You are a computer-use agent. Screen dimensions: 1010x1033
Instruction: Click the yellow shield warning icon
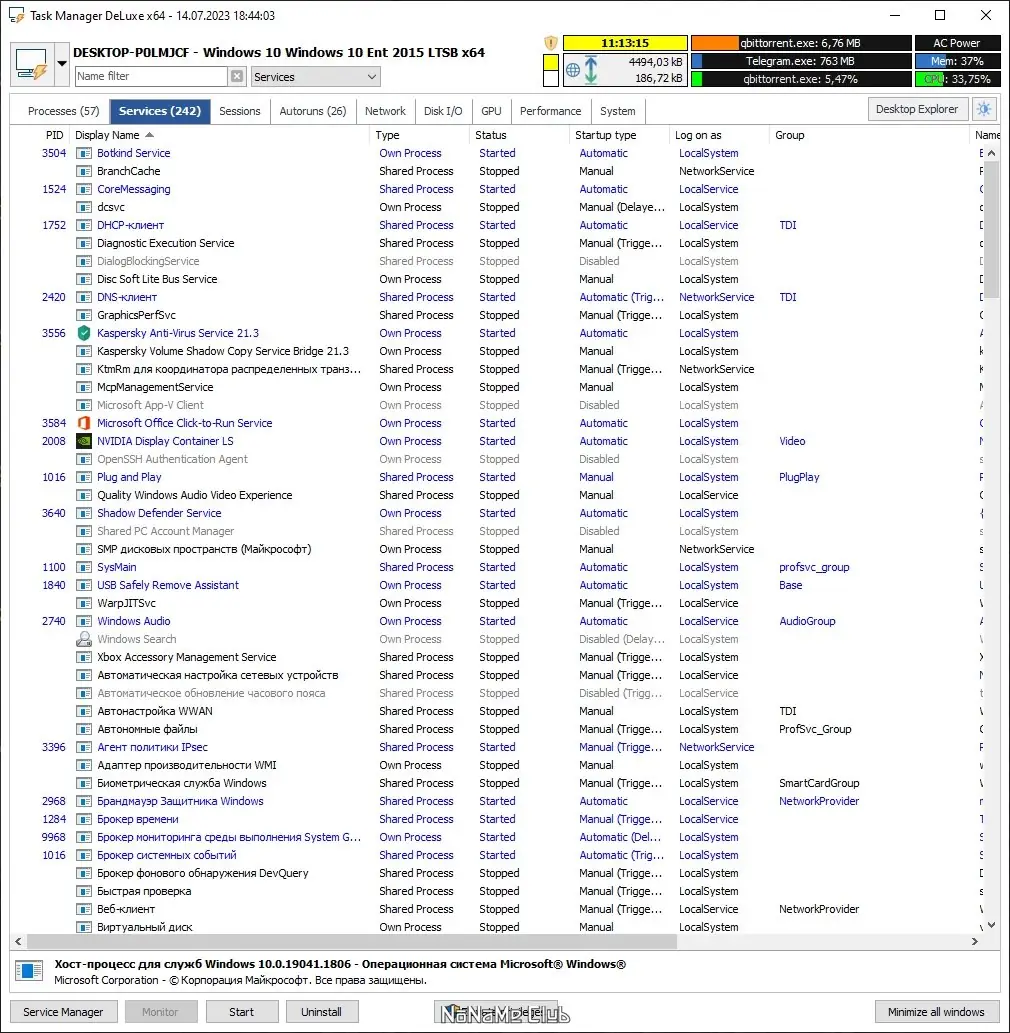pos(551,43)
